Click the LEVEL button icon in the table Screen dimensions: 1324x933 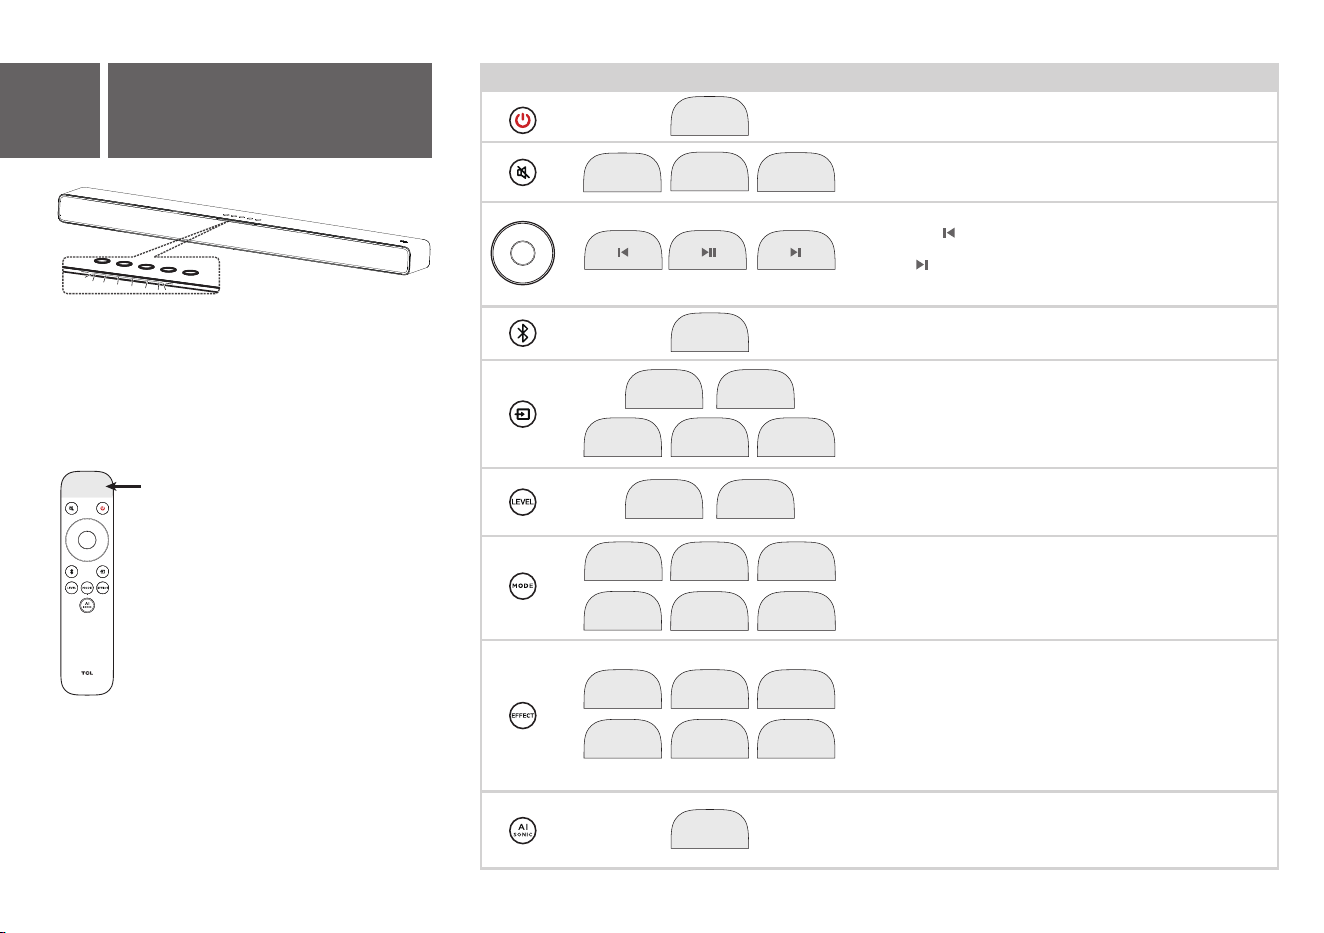tap(523, 502)
